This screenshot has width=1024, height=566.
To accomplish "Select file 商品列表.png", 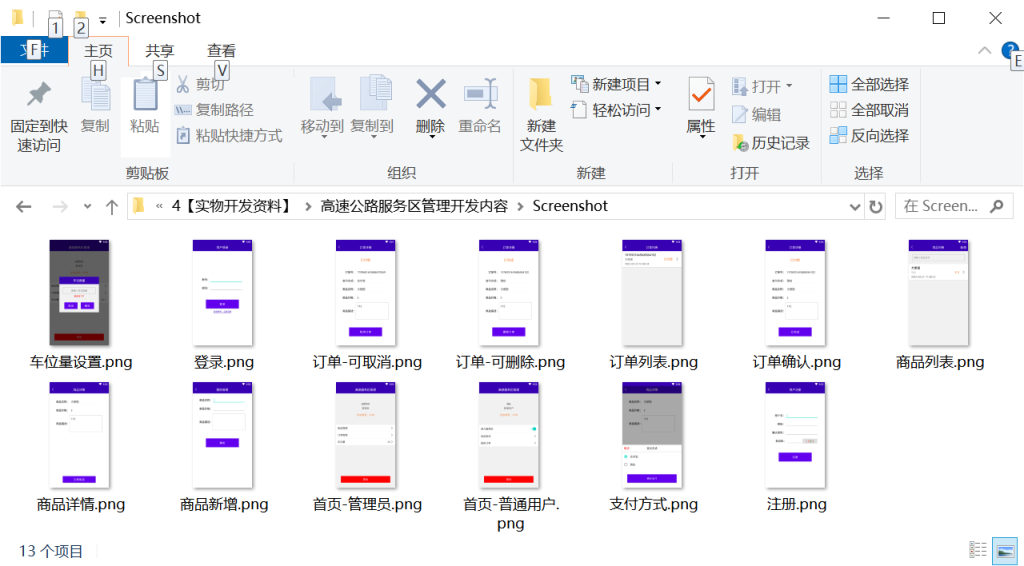I will coord(940,305).
